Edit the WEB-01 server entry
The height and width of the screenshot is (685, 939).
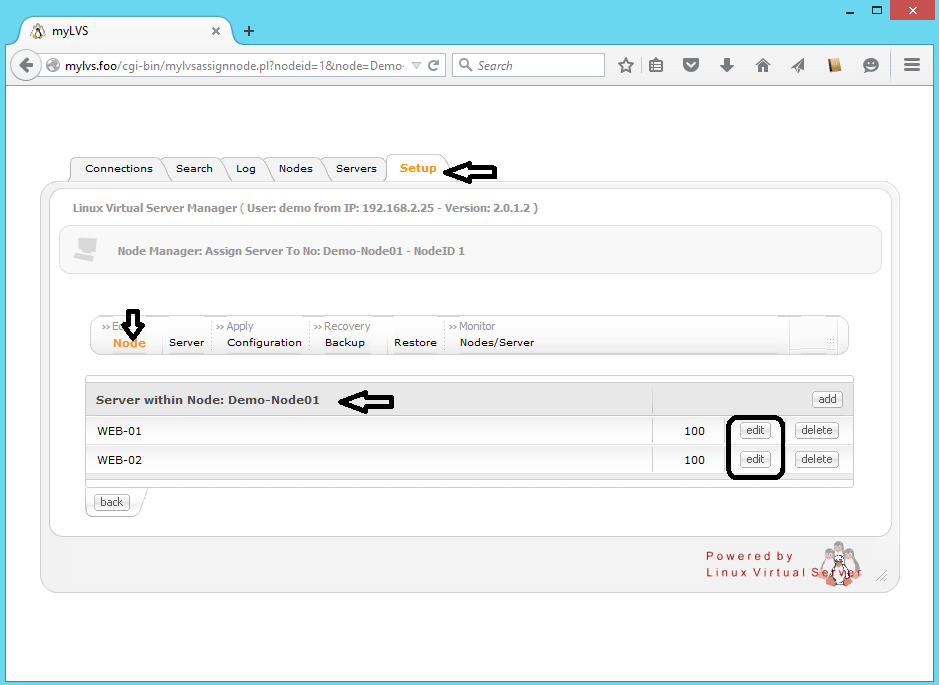(755, 430)
